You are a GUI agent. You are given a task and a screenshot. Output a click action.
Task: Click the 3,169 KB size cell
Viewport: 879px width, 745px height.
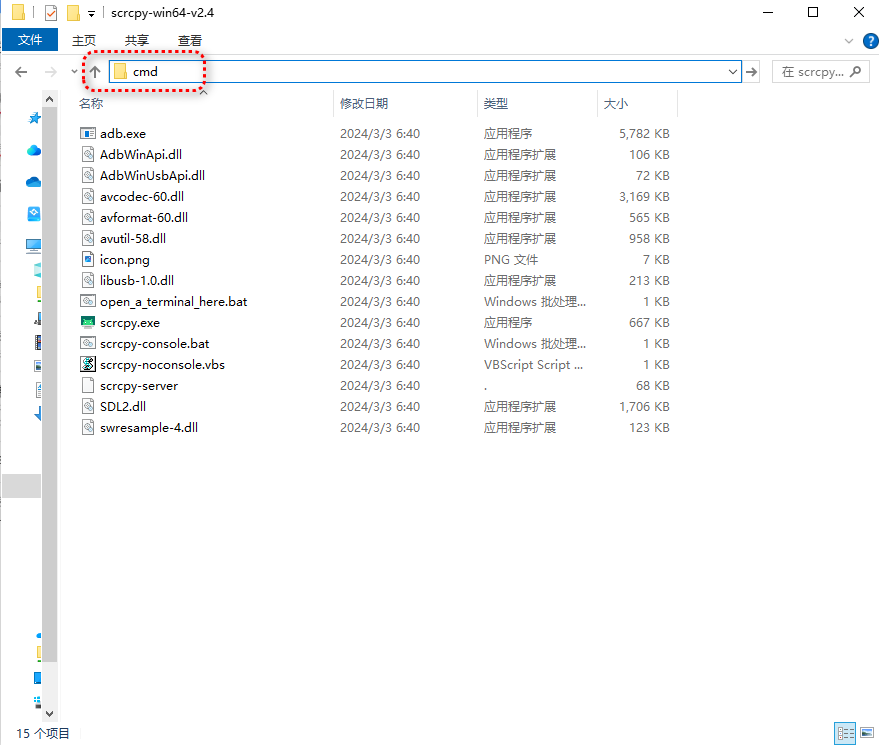tap(644, 196)
